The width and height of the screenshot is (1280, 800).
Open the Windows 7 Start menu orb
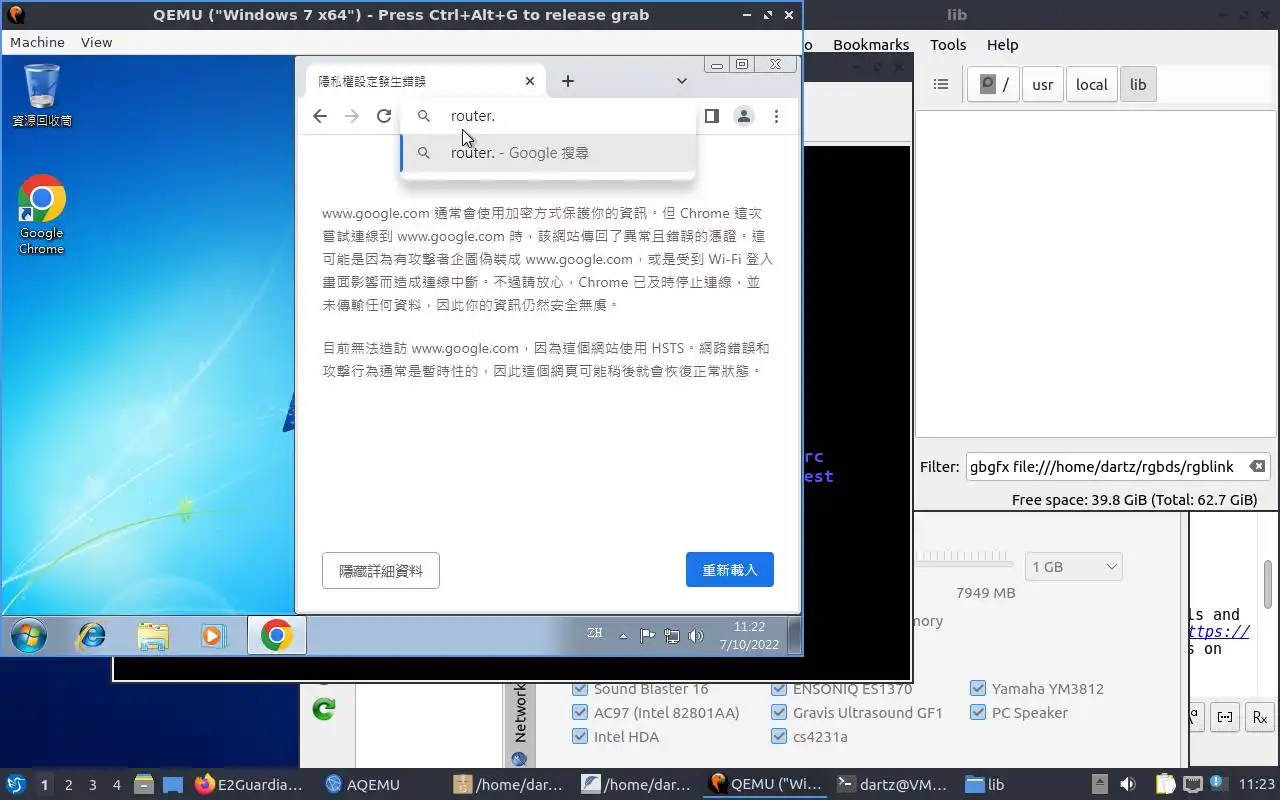28,635
